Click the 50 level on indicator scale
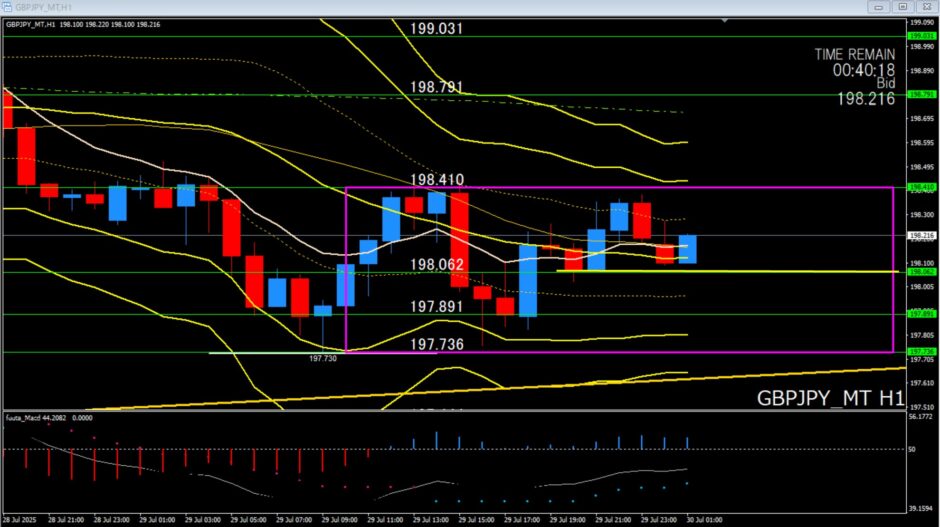The height and width of the screenshot is (527, 940). pyautogui.click(x=912, y=450)
